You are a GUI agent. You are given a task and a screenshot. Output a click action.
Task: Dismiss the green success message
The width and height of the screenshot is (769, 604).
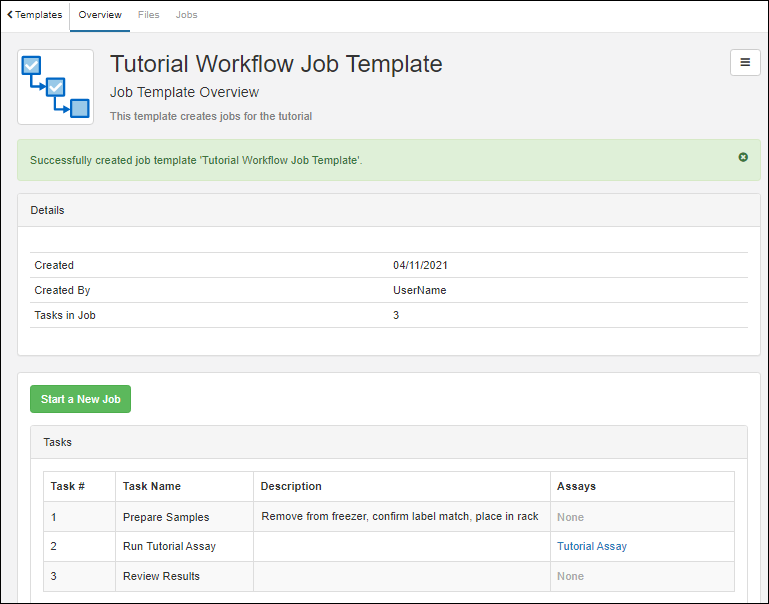[743, 157]
